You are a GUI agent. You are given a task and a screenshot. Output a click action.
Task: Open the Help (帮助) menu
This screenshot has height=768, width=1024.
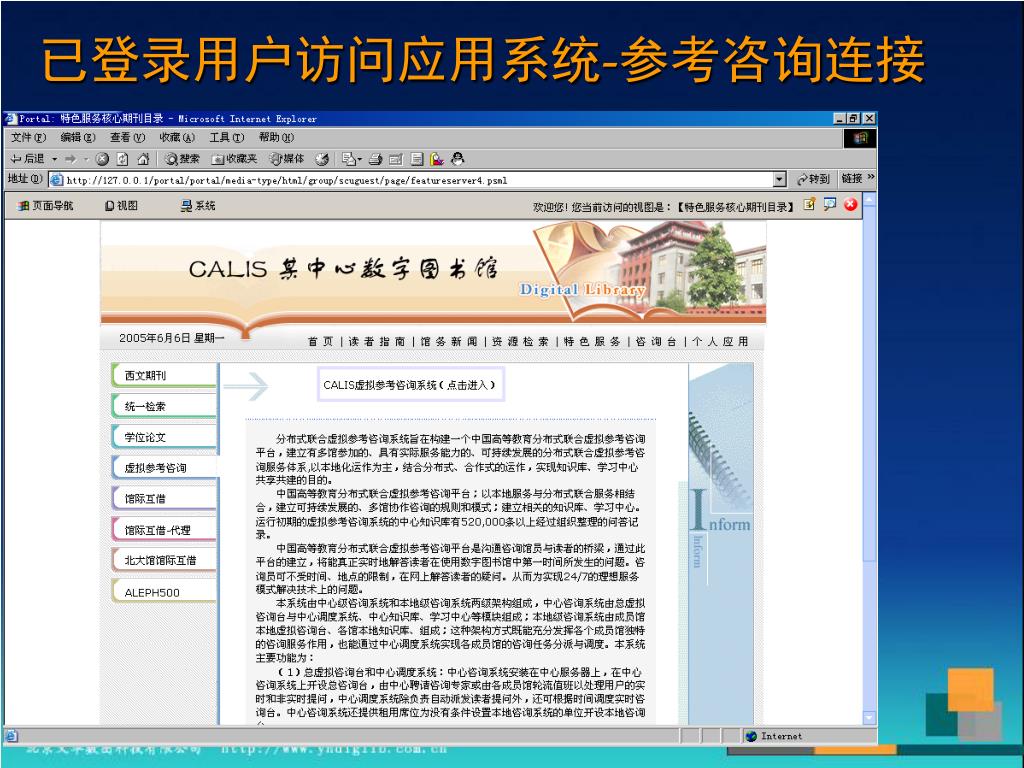tap(276, 138)
